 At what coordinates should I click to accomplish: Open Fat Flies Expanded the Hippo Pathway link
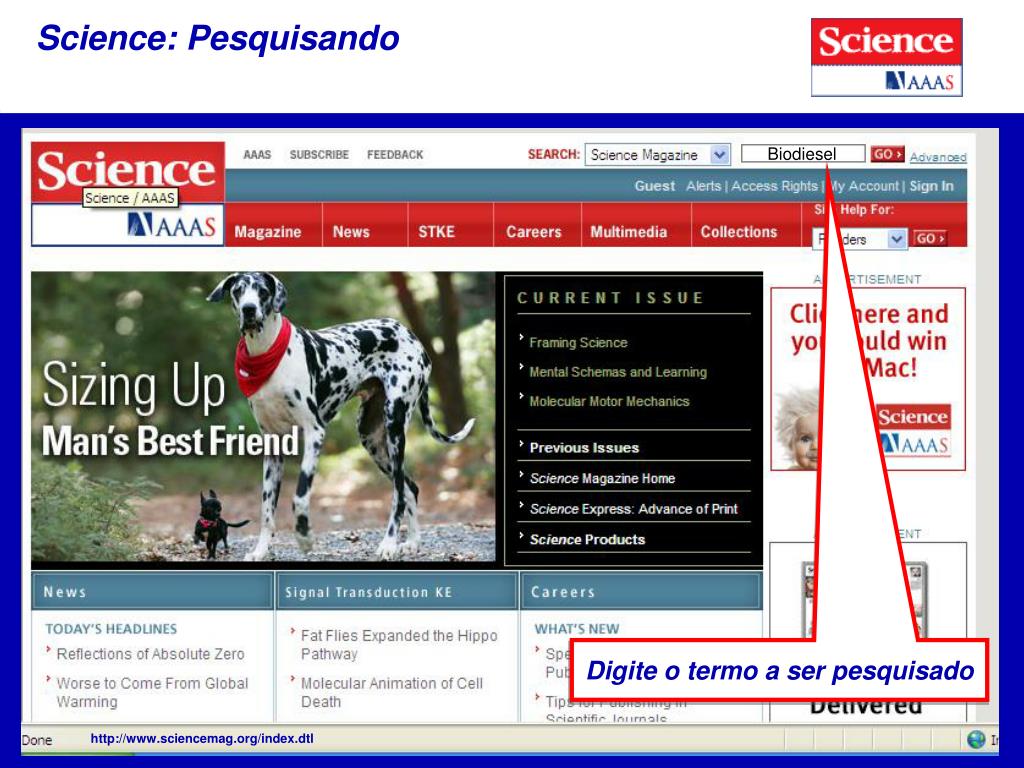[x=399, y=645]
